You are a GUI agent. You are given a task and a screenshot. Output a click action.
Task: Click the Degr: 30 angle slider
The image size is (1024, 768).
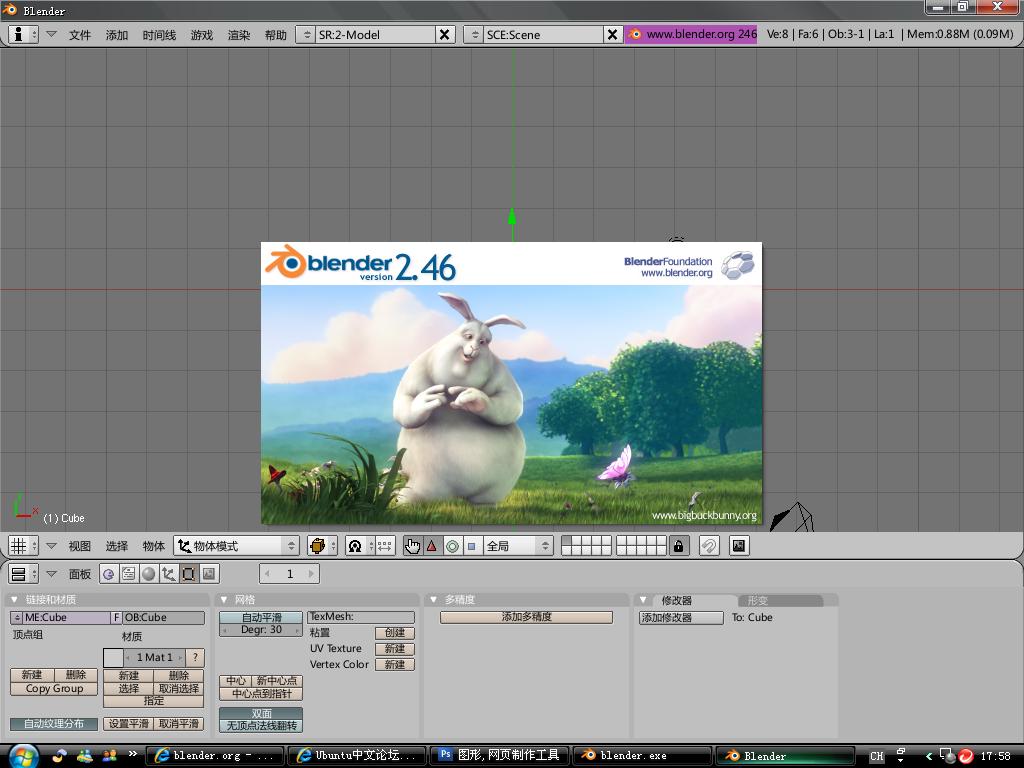pos(261,630)
